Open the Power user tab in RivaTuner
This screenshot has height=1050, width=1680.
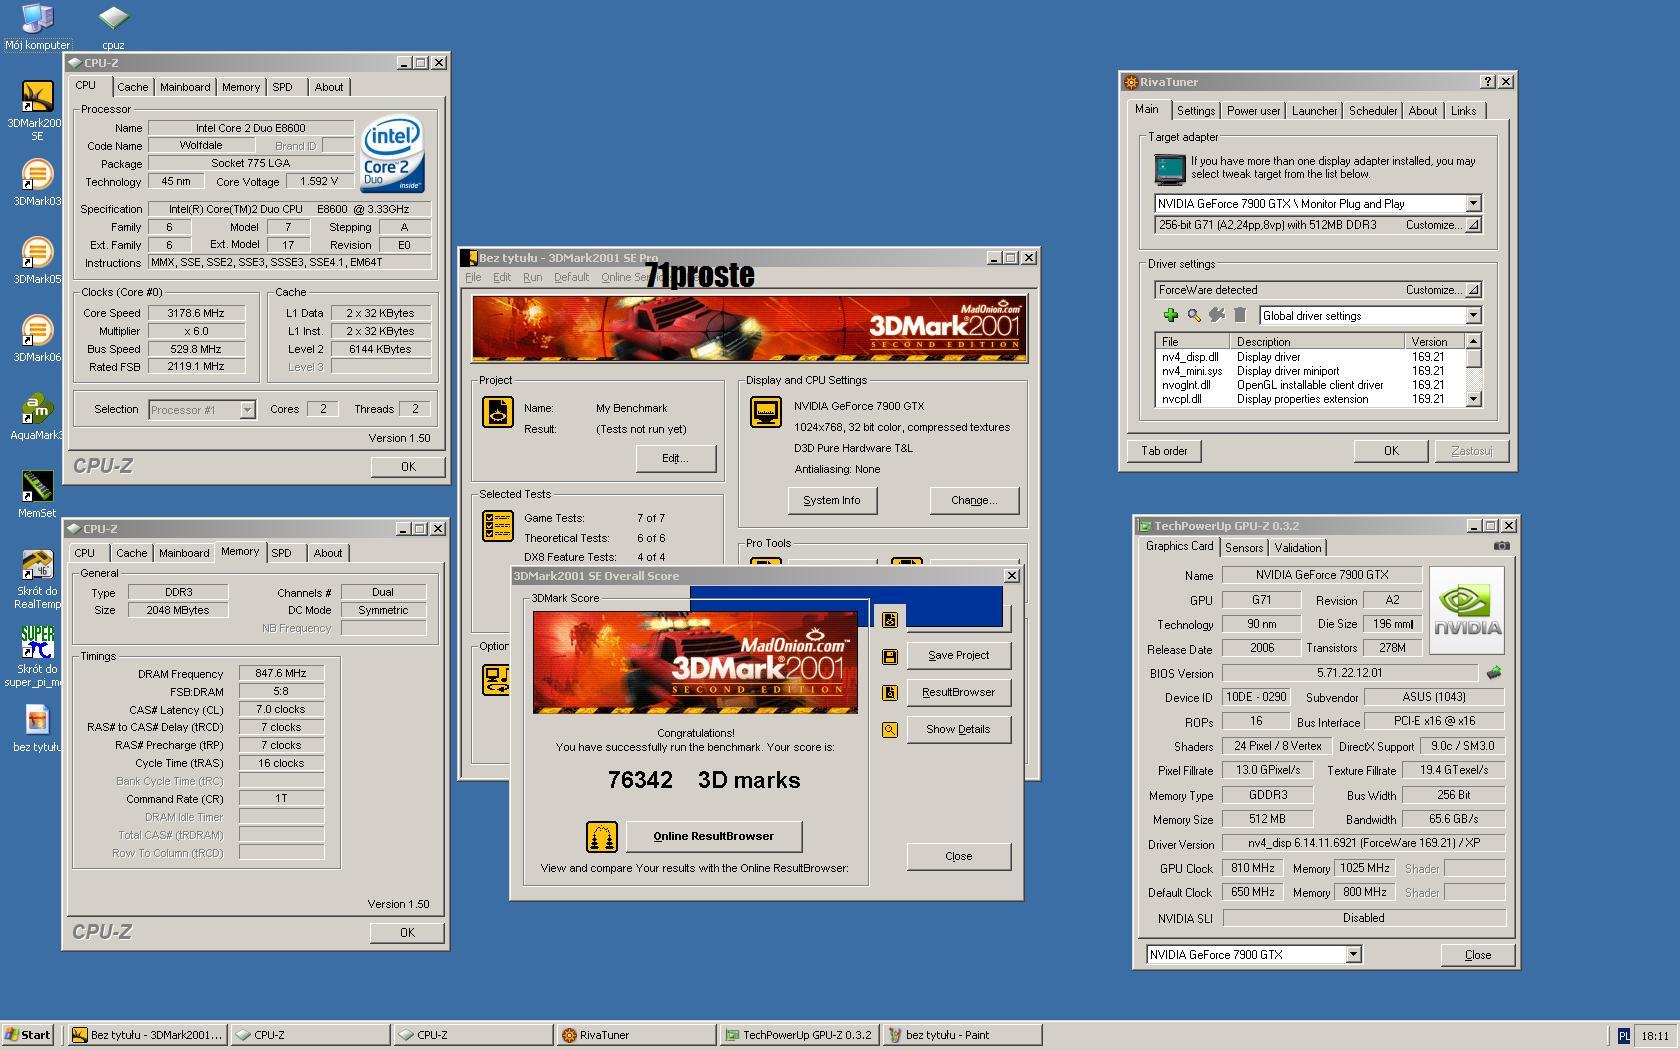tap(1253, 111)
